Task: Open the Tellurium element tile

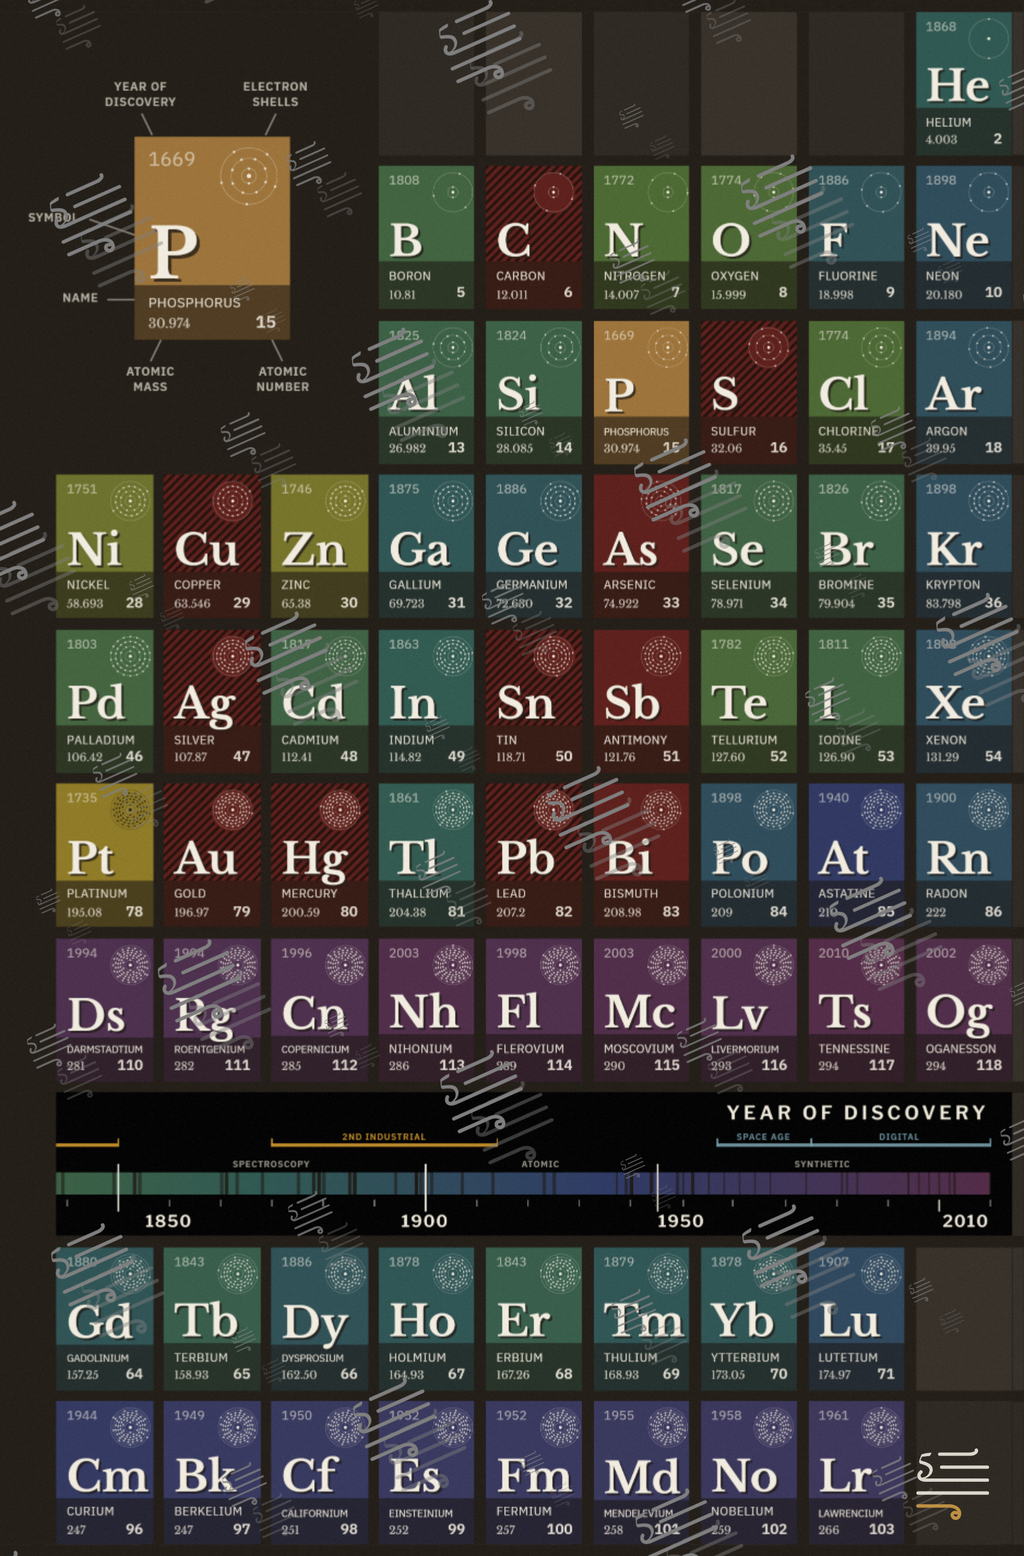Action: click(x=749, y=701)
